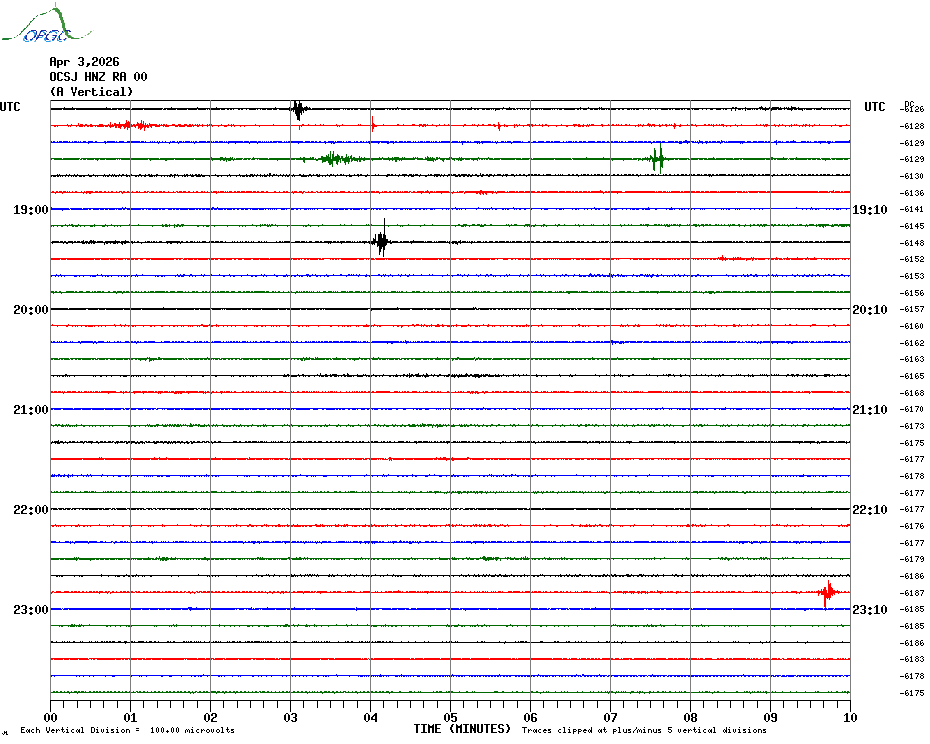Select the 19:00 time label on left

click(x=30, y=210)
